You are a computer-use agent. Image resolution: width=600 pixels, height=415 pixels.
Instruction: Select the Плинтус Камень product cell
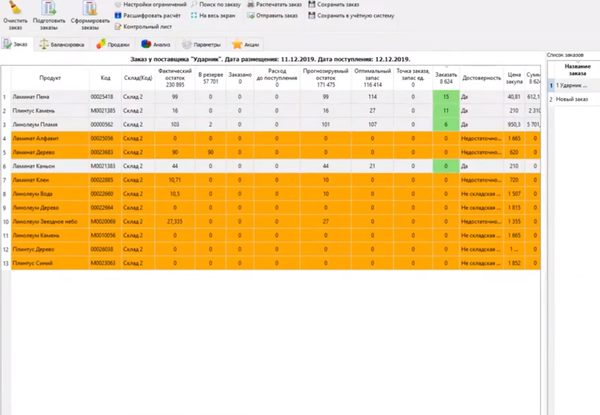click(x=50, y=111)
